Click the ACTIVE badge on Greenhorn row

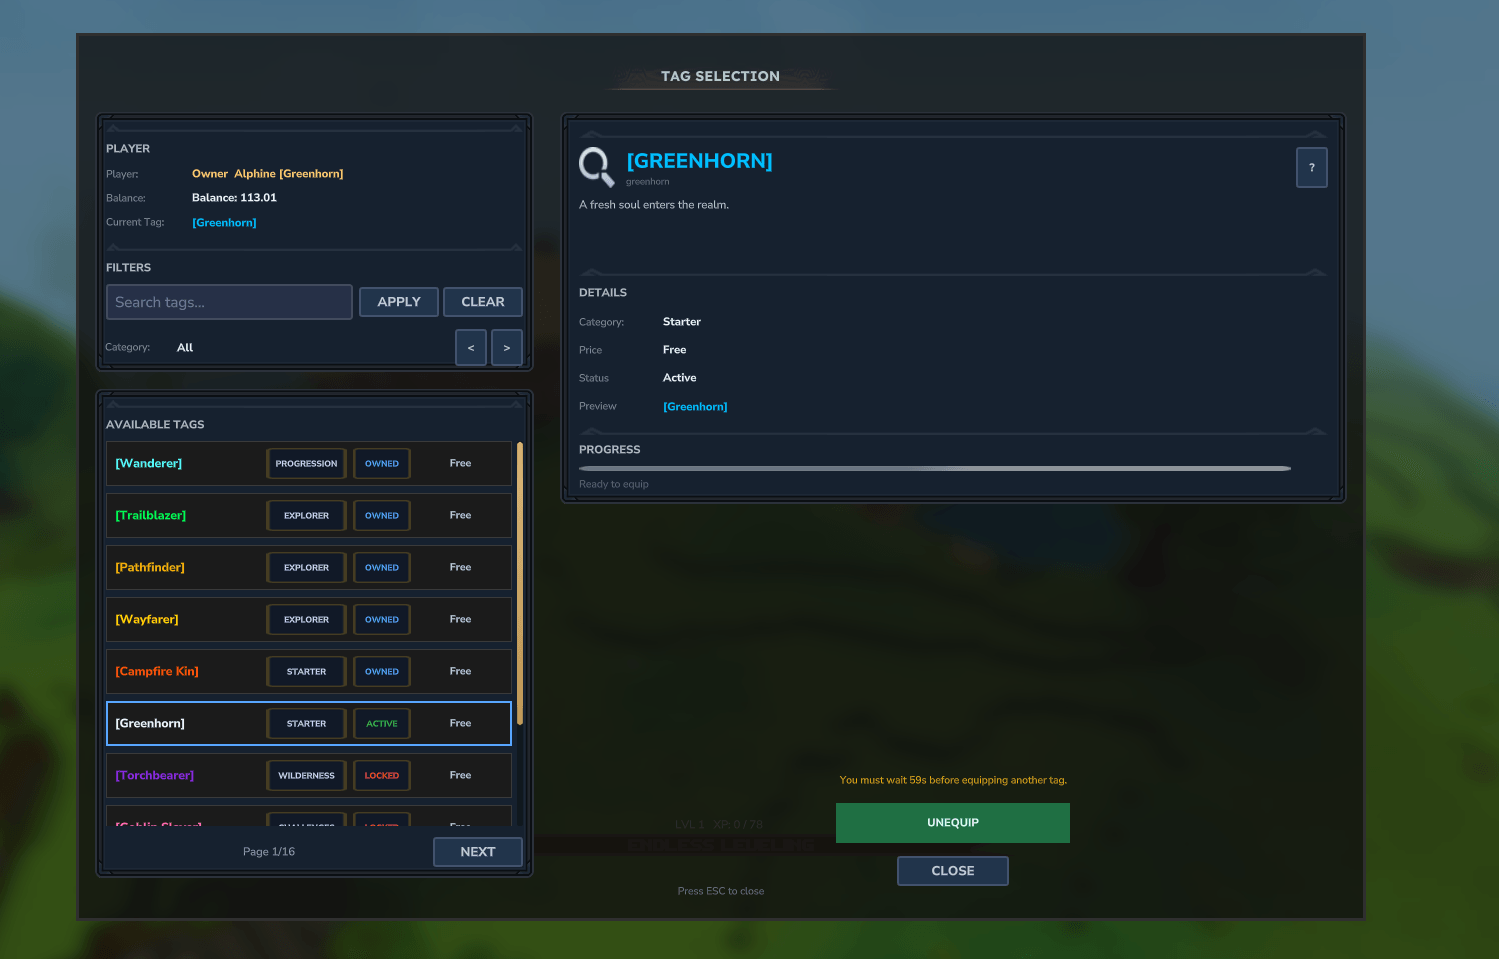click(x=382, y=724)
